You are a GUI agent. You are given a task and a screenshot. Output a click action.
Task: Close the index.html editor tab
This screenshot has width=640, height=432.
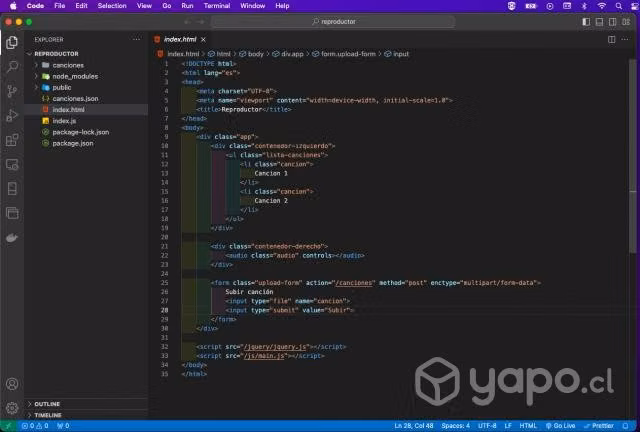tap(203, 40)
